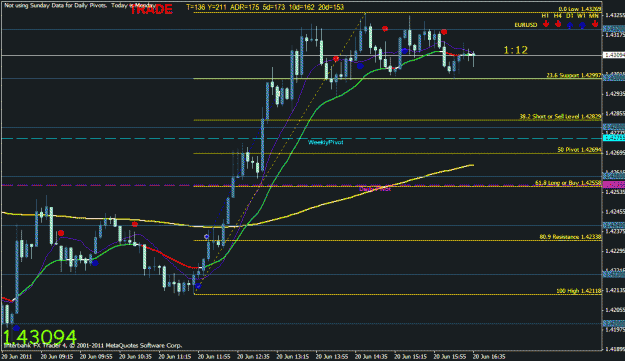Click the cyan weekly pivot price tag
The height and width of the screenshot is (361, 625).
coord(614,138)
